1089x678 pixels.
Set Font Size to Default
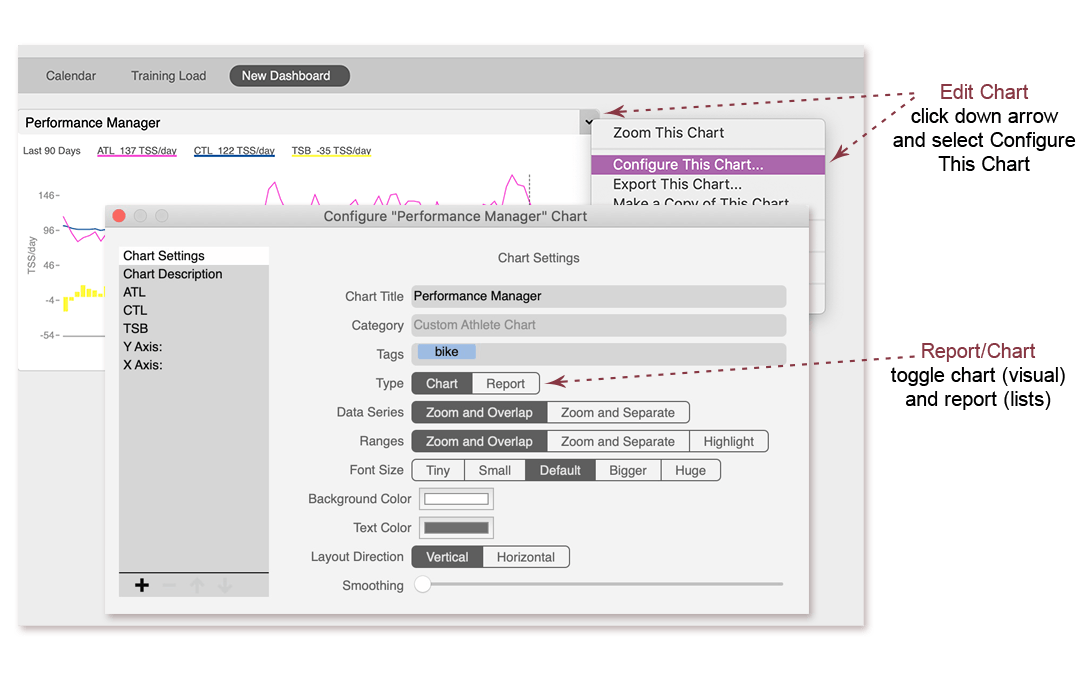pyautogui.click(x=560, y=470)
